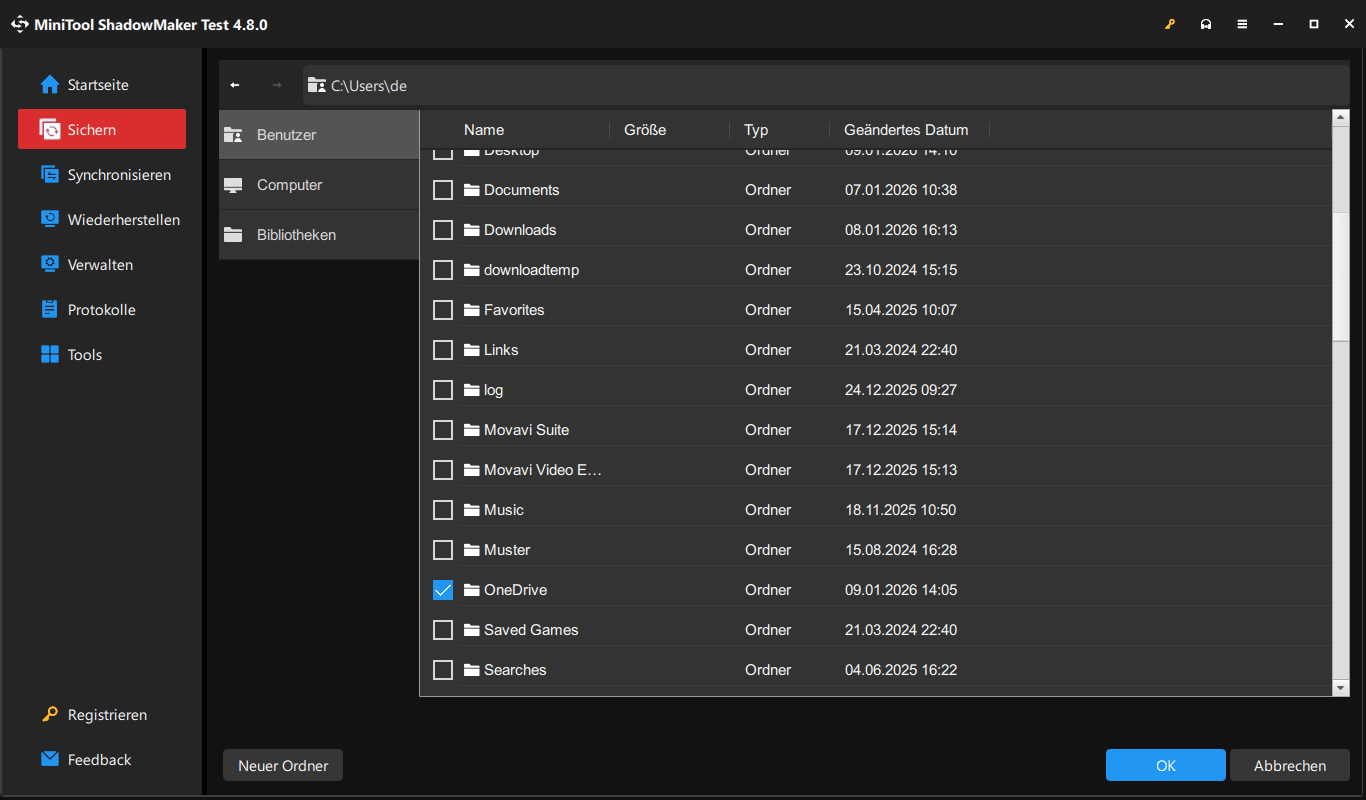Click the scrollbar down arrow
Image resolution: width=1366 pixels, height=800 pixels.
[x=1340, y=687]
